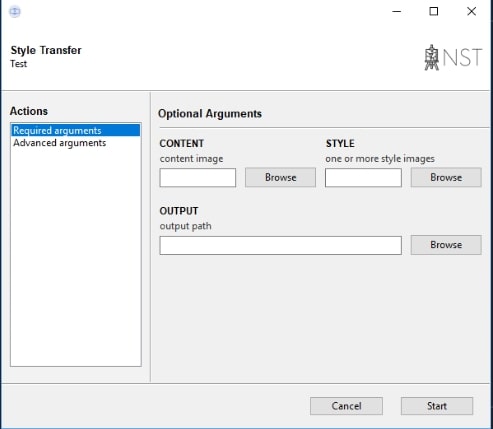
Task: Browse for style images
Action: click(446, 177)
